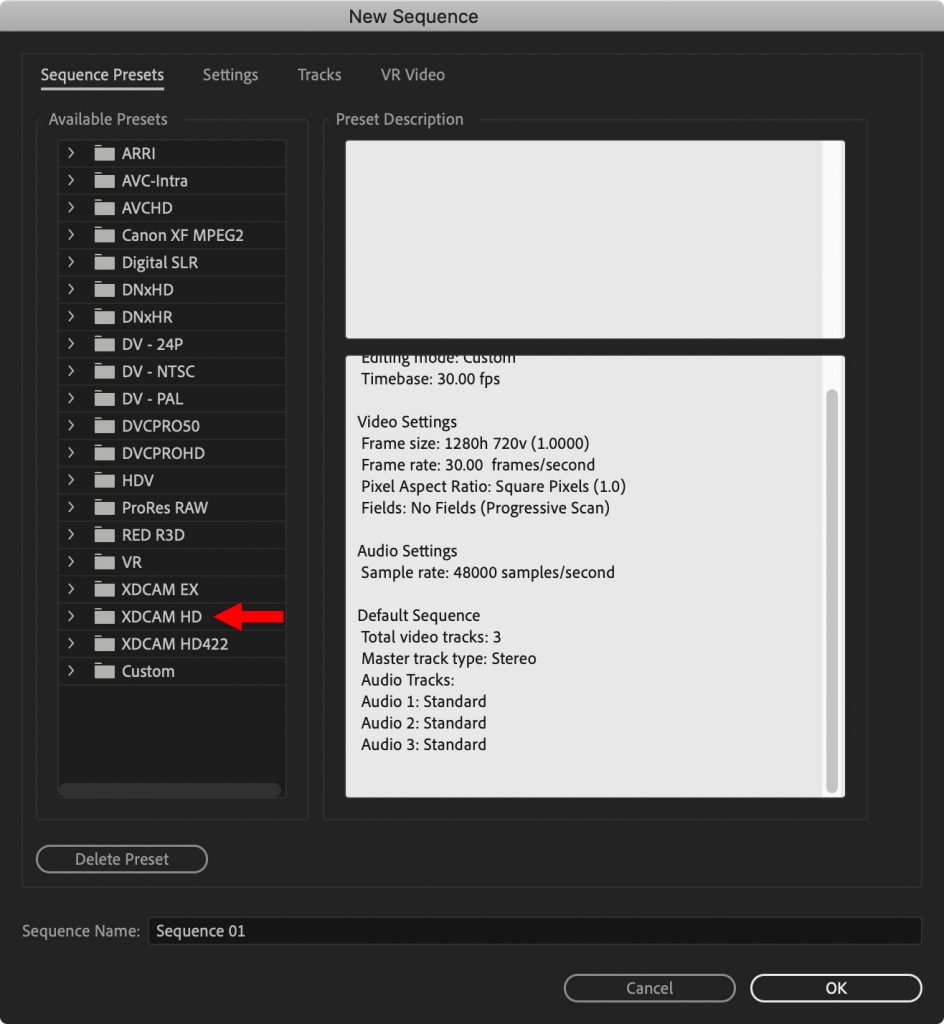Click the Sequence Name input field
The image size is (944, 1024).
tap(535, 931)
